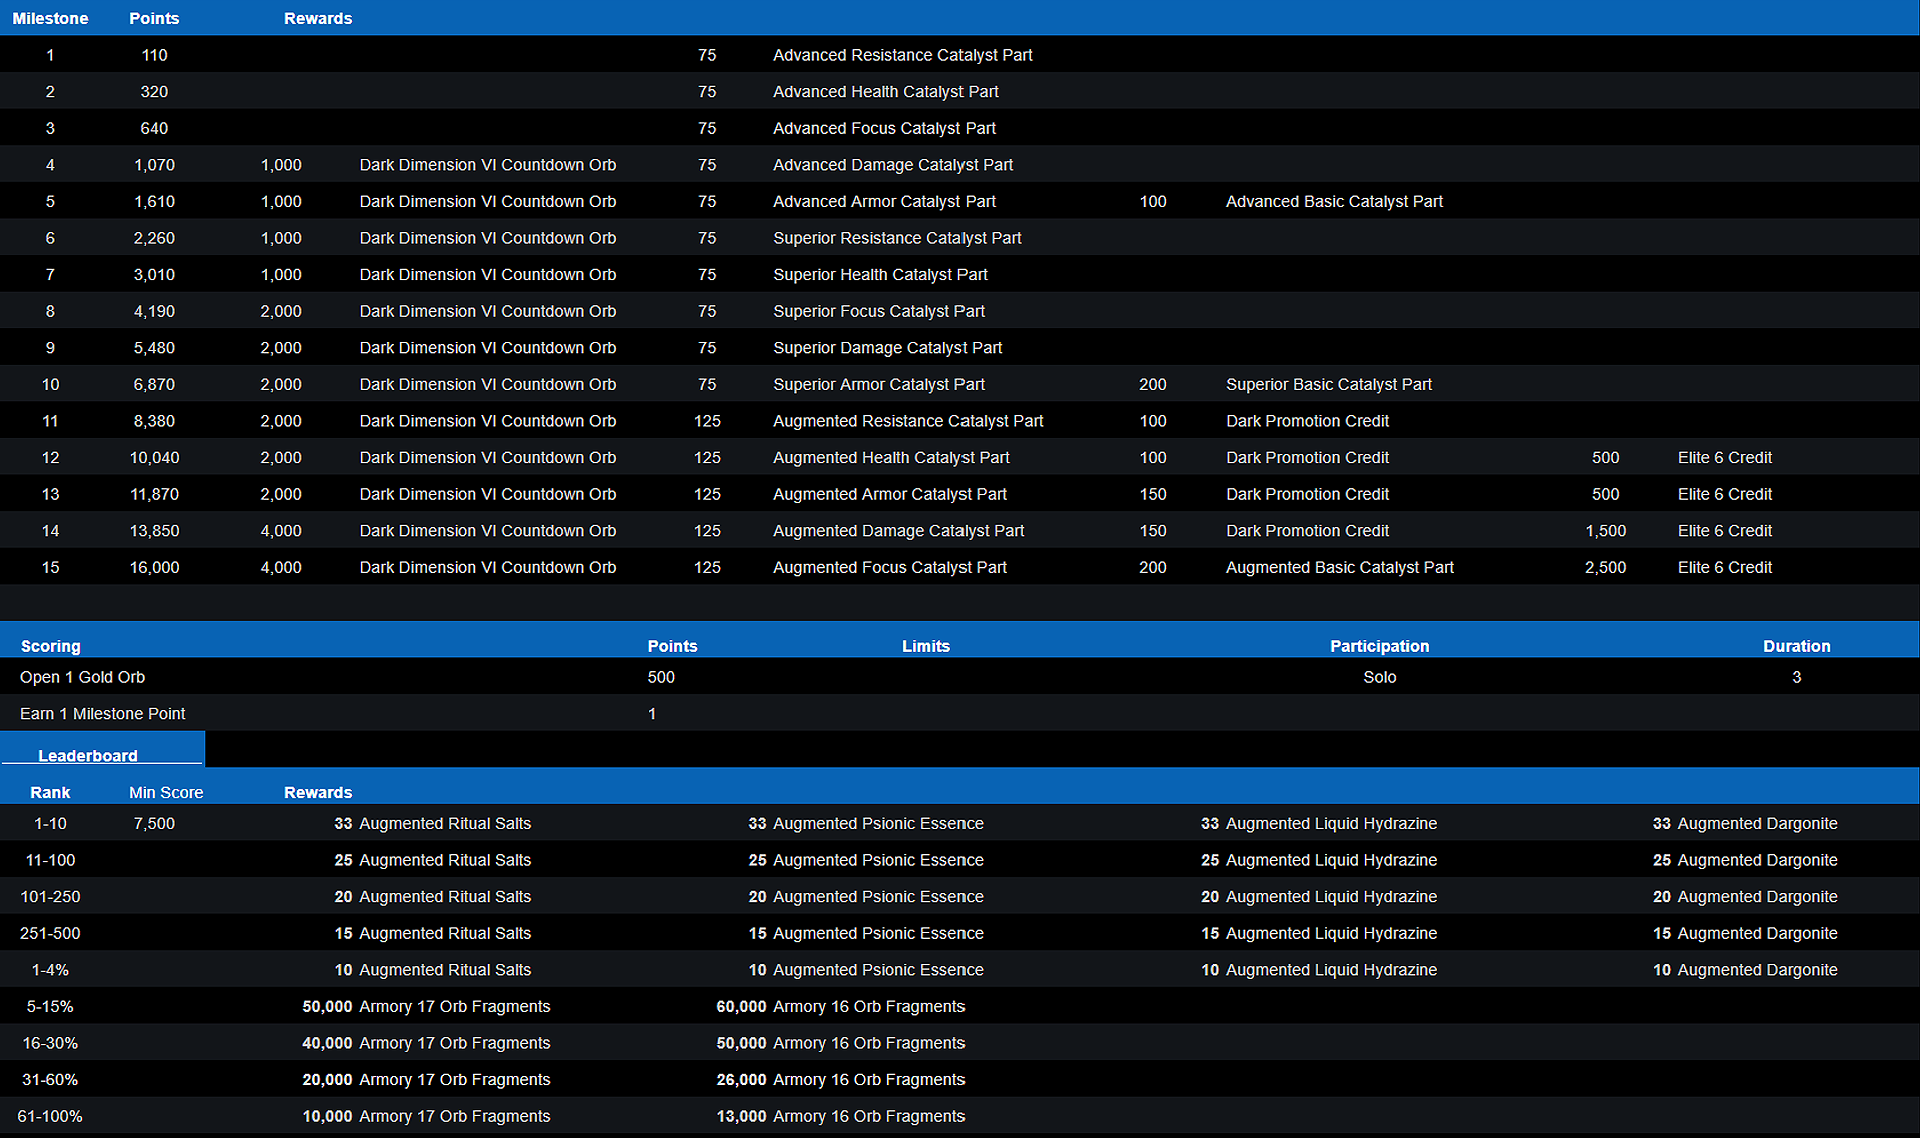Click 13,000 Armory 16 Orb Fragments reward

pos(841,1116)
